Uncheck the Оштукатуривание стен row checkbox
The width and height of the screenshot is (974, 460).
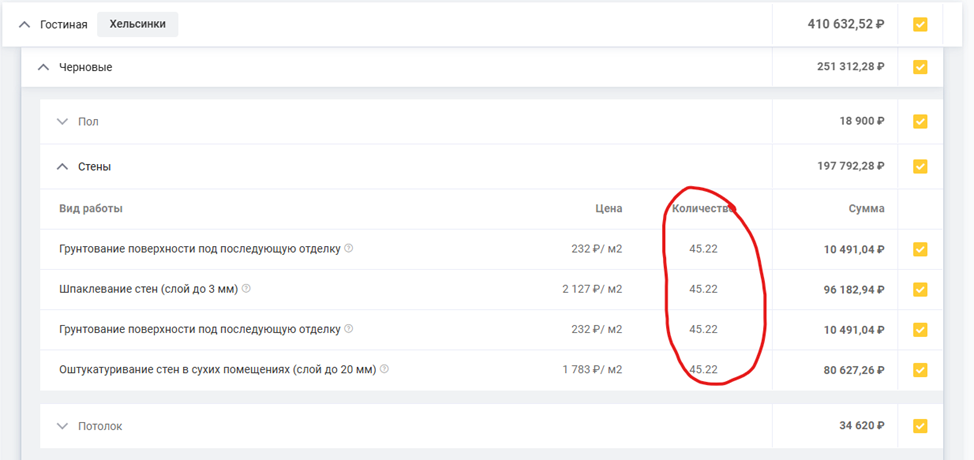coord(920,370)
